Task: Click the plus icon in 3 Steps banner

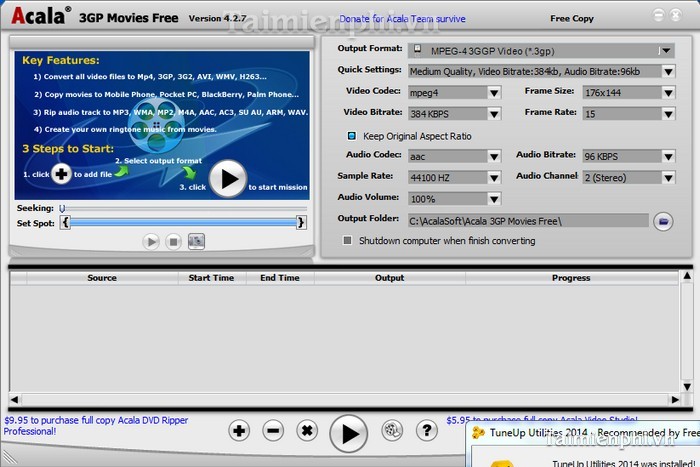Action: coord(61,174)
